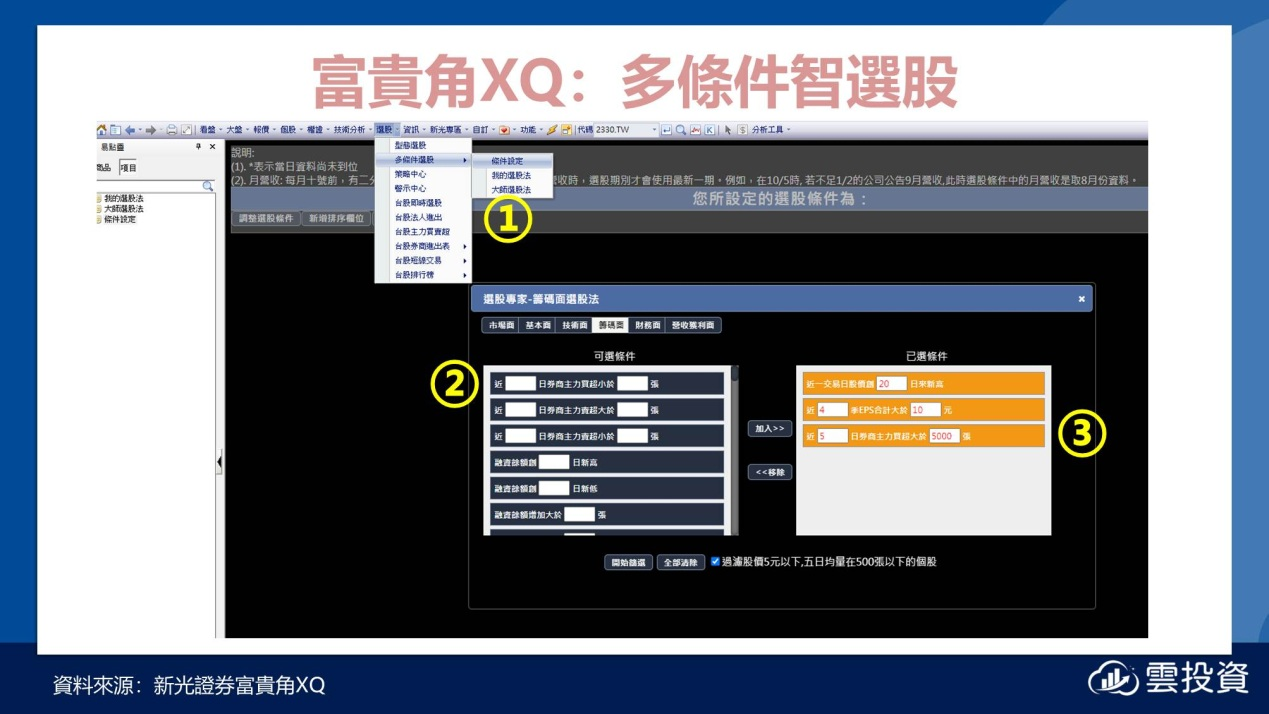Expand the 台股券商進出表 submenu
The height and width of the screenshot is (714, 1269).
(423, 246)
